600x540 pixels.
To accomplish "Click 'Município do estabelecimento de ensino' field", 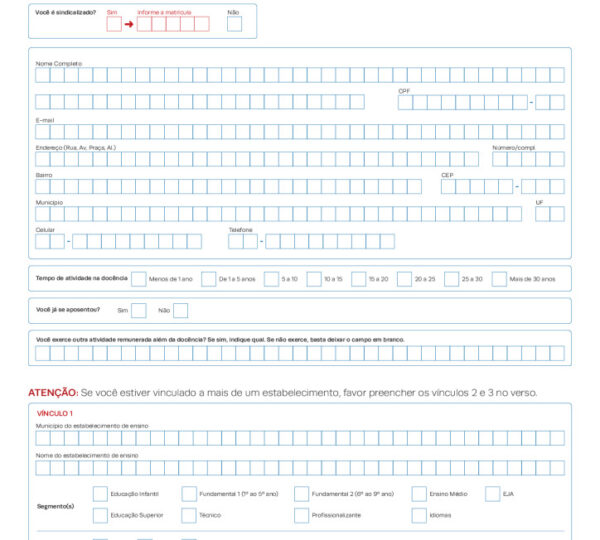I will [x=300, y=438].
